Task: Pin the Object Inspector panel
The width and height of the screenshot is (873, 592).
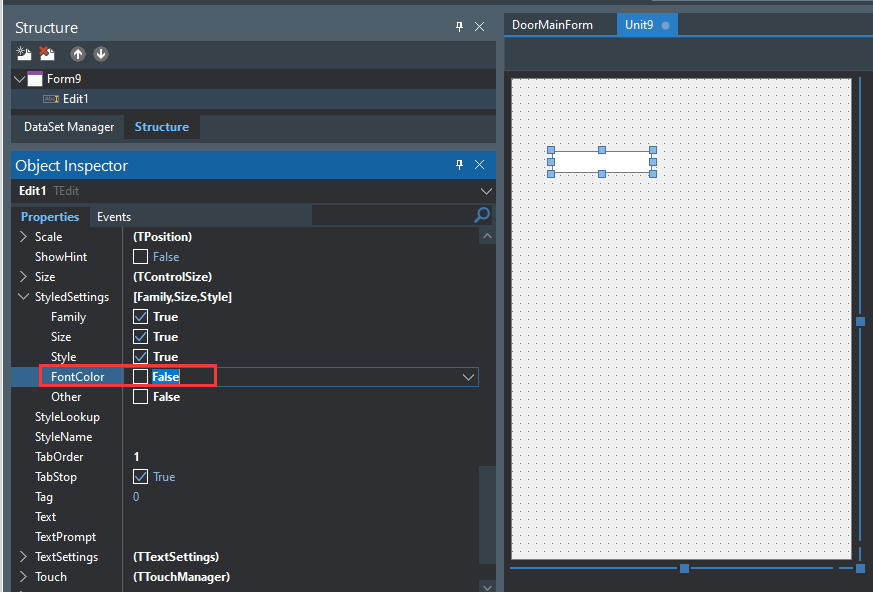Action: (459, 165)
